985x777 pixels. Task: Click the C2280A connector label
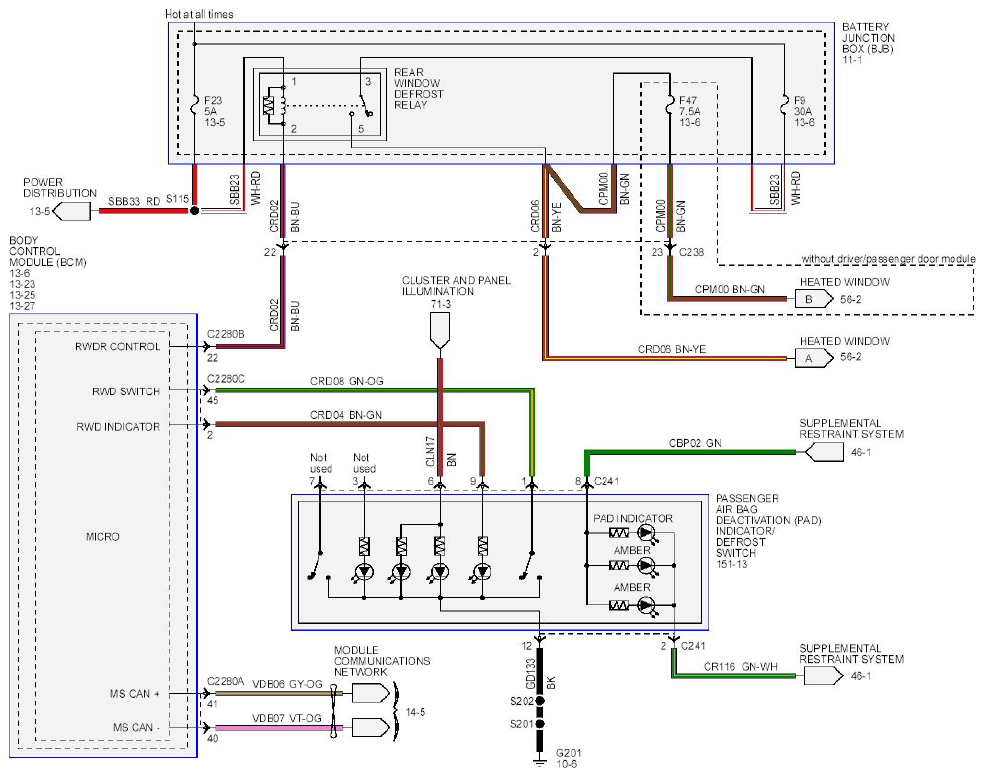click(226, 682)
